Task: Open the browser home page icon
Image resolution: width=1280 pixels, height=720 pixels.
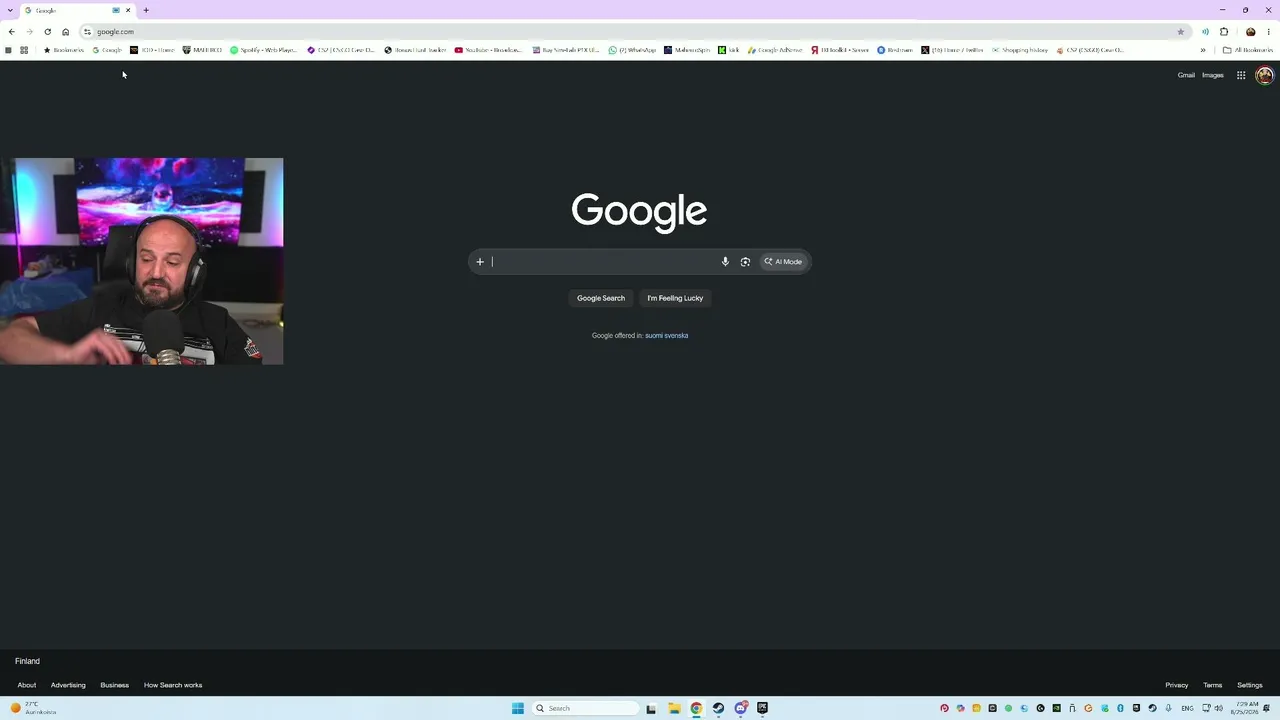Action: 66,32
